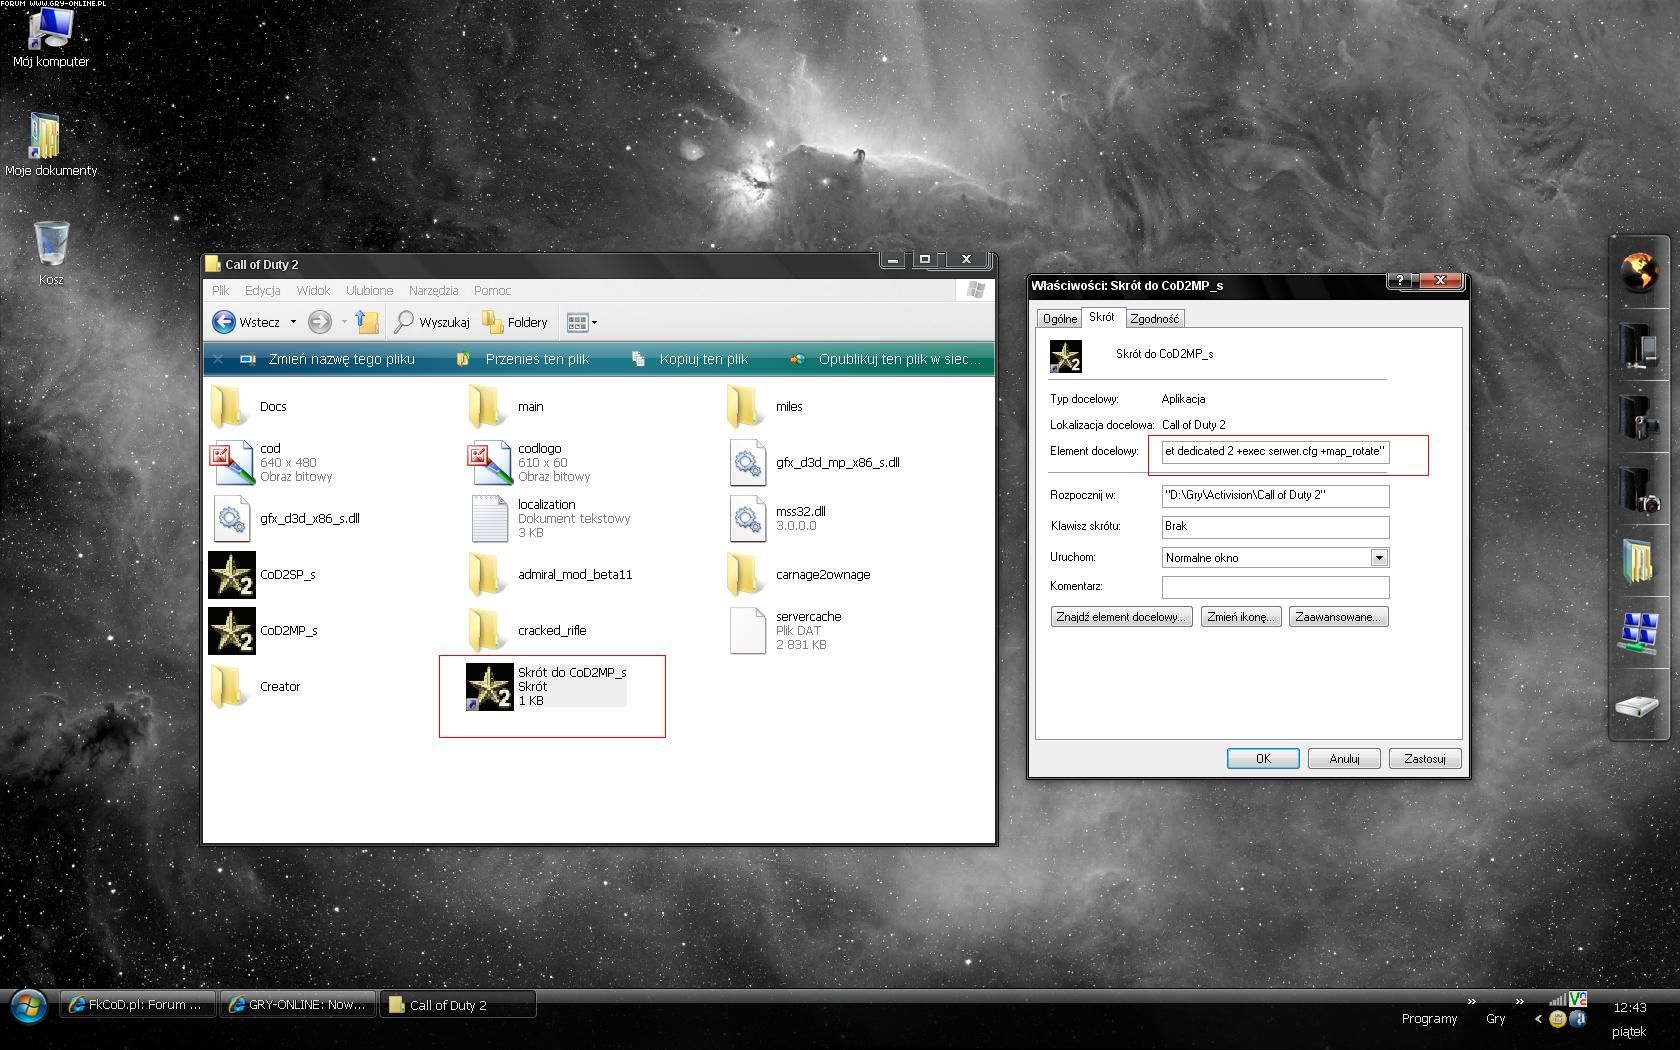Click the Zaawansowane button

[x=1338, y=617]
